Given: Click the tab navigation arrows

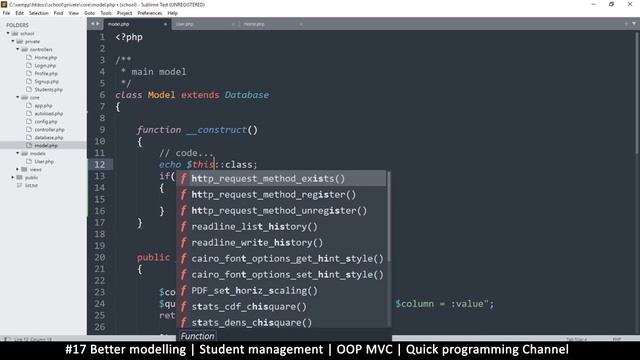Looking at the screenshot, I should (95, 24).
